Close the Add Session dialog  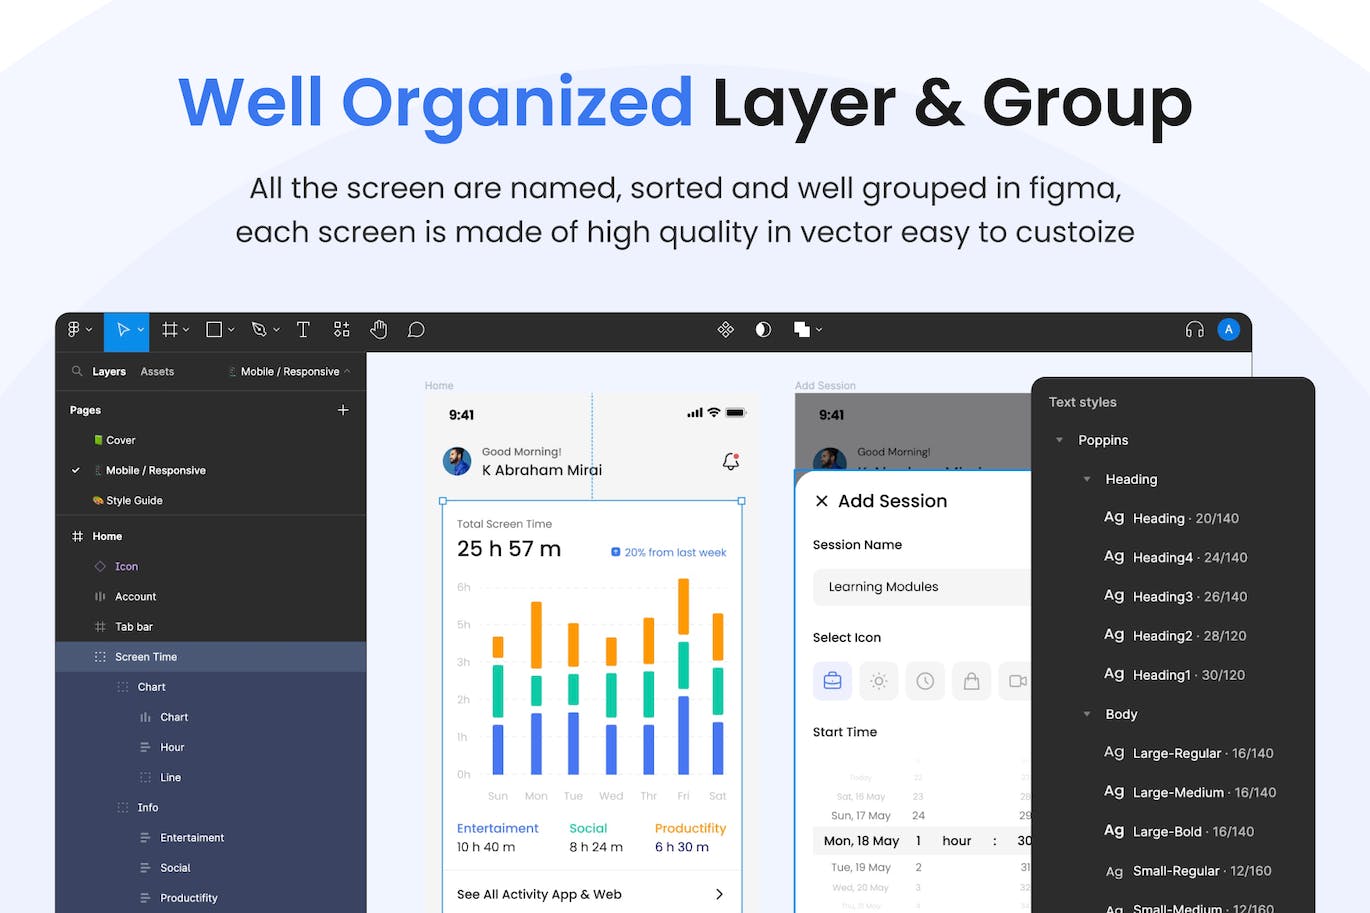[822, 501]
